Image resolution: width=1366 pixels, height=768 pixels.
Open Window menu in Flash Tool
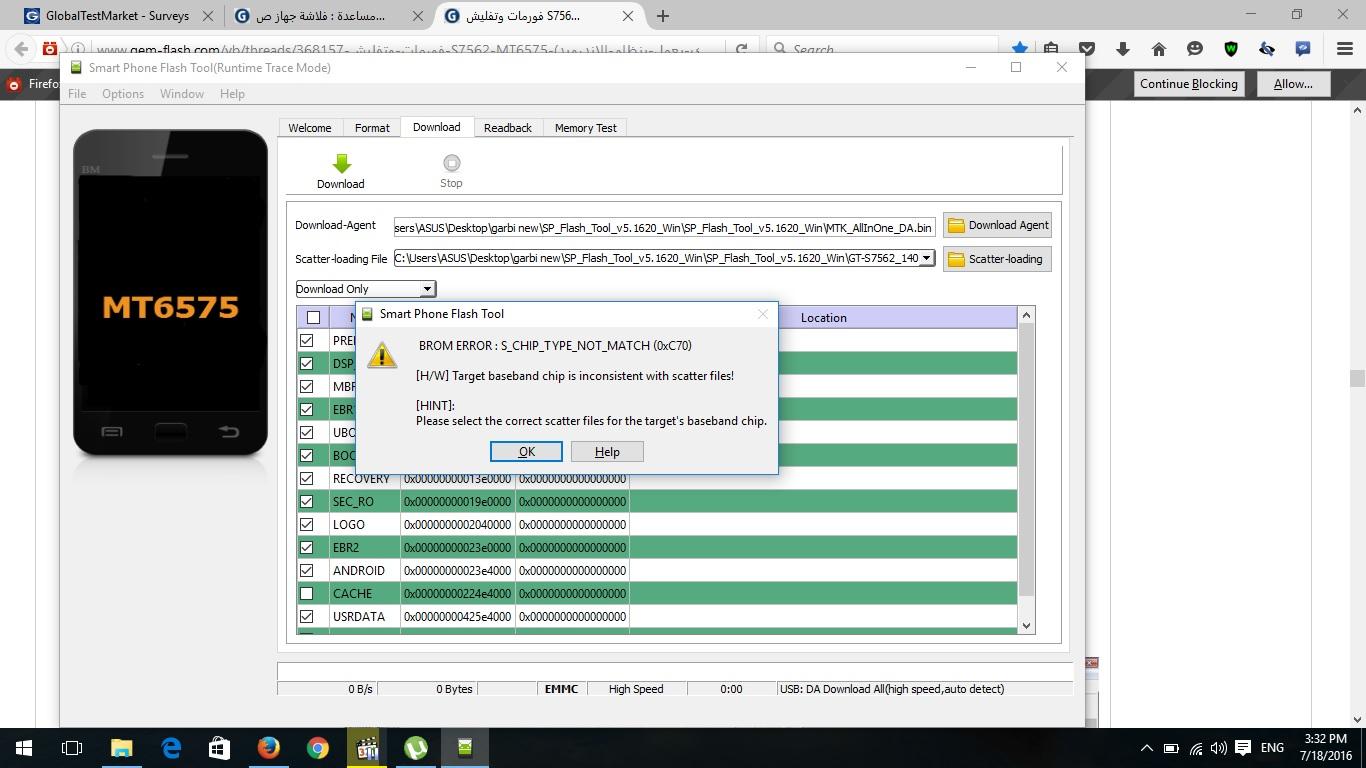[x=182, y=94]
